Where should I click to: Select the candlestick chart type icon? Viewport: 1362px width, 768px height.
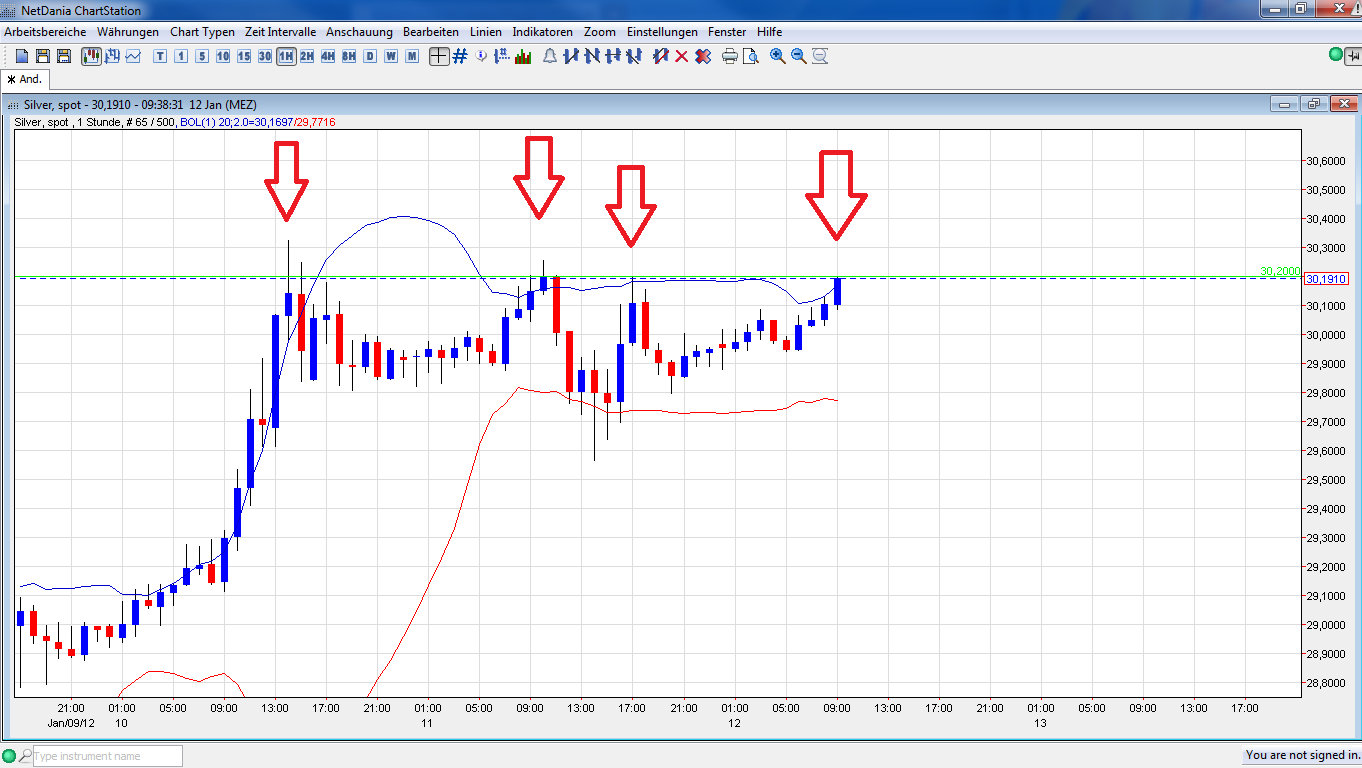(91, 57)
